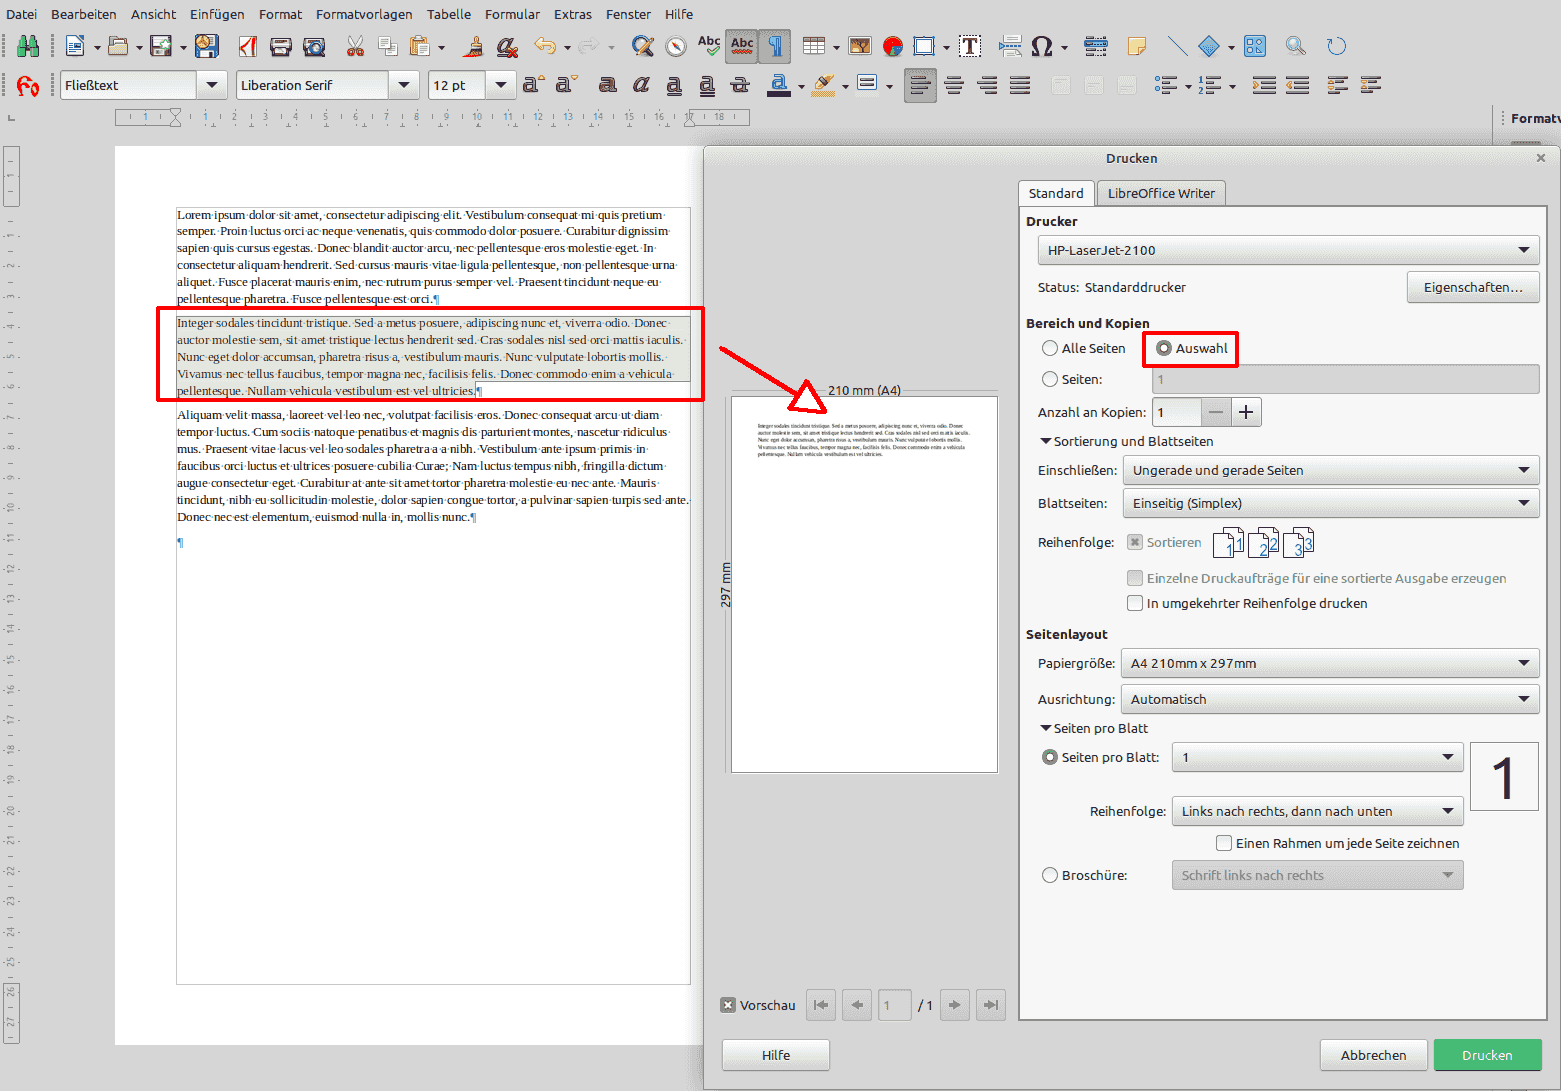Increase Anzahl an Kopien with plus button
Viewport: 1561px width, 1091px height.
(1246, 412)
